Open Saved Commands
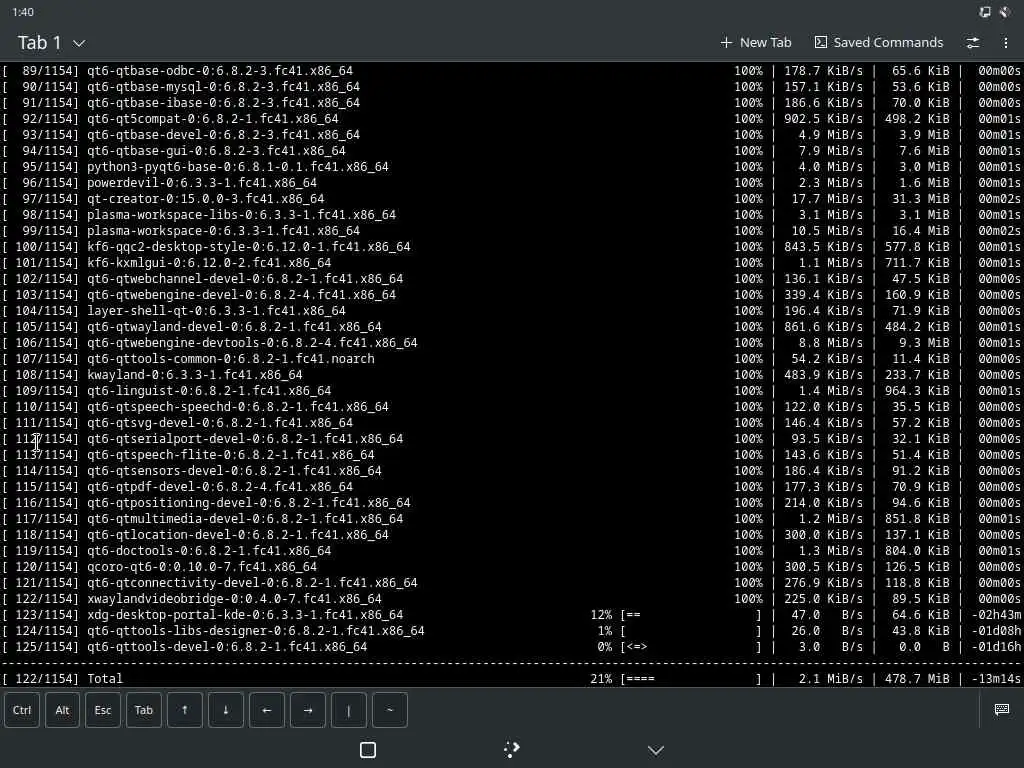Screen dimensions: 1024x768 (879, 42)
